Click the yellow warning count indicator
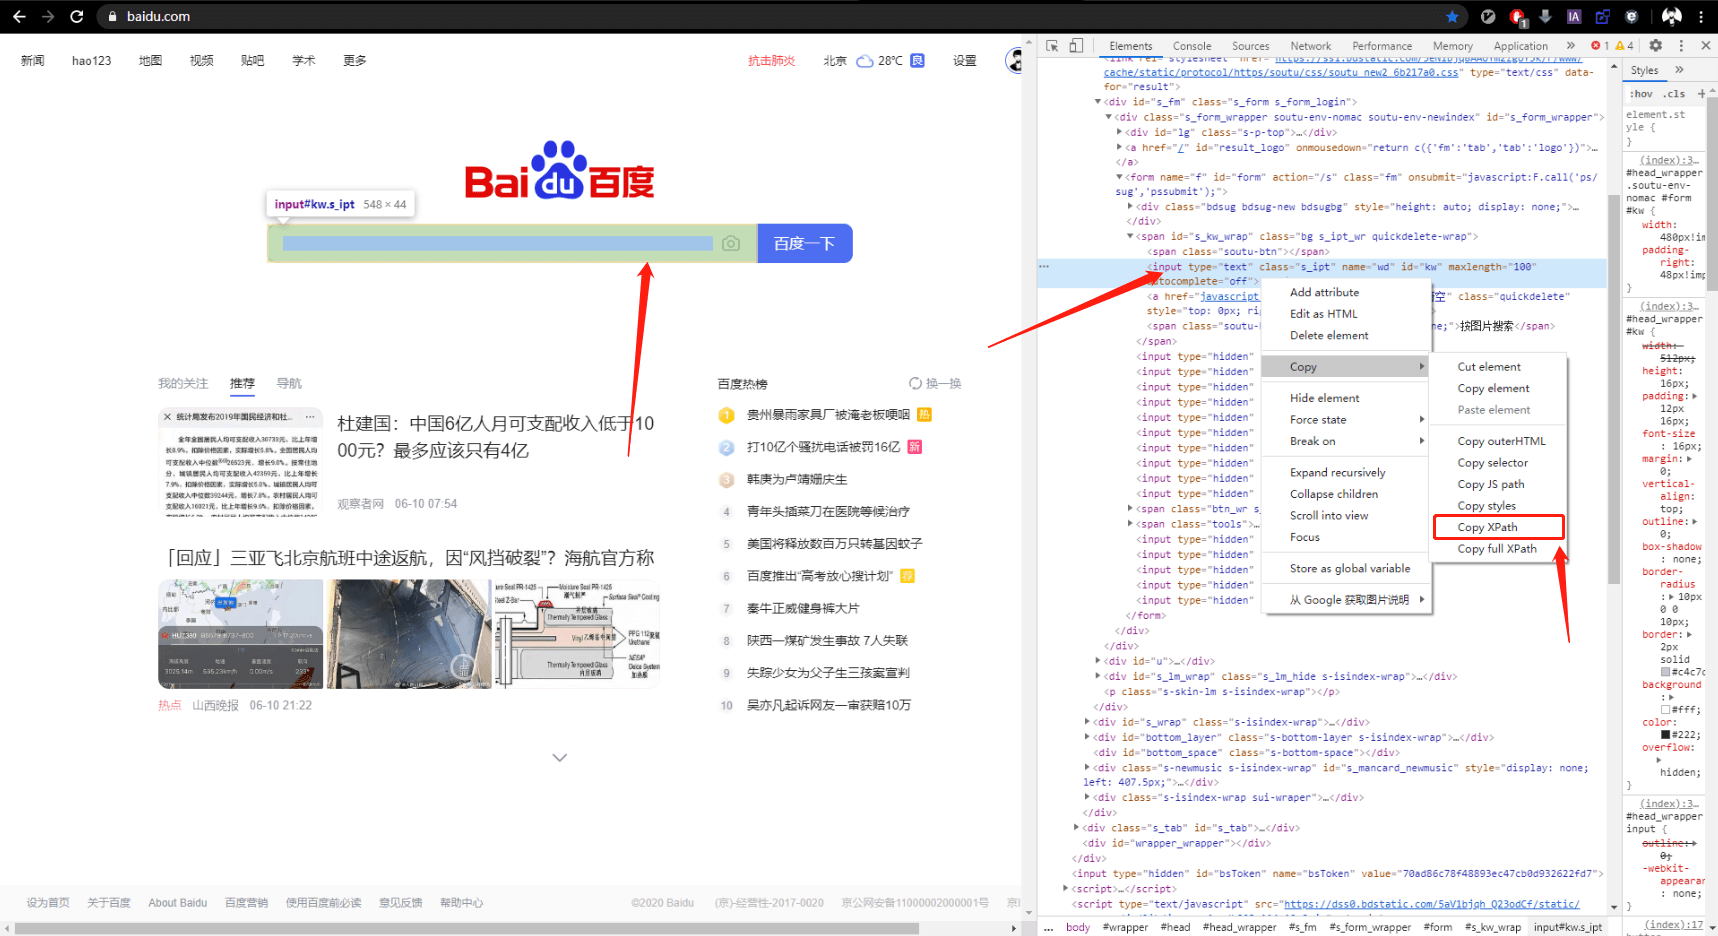 pos(1625,45)
